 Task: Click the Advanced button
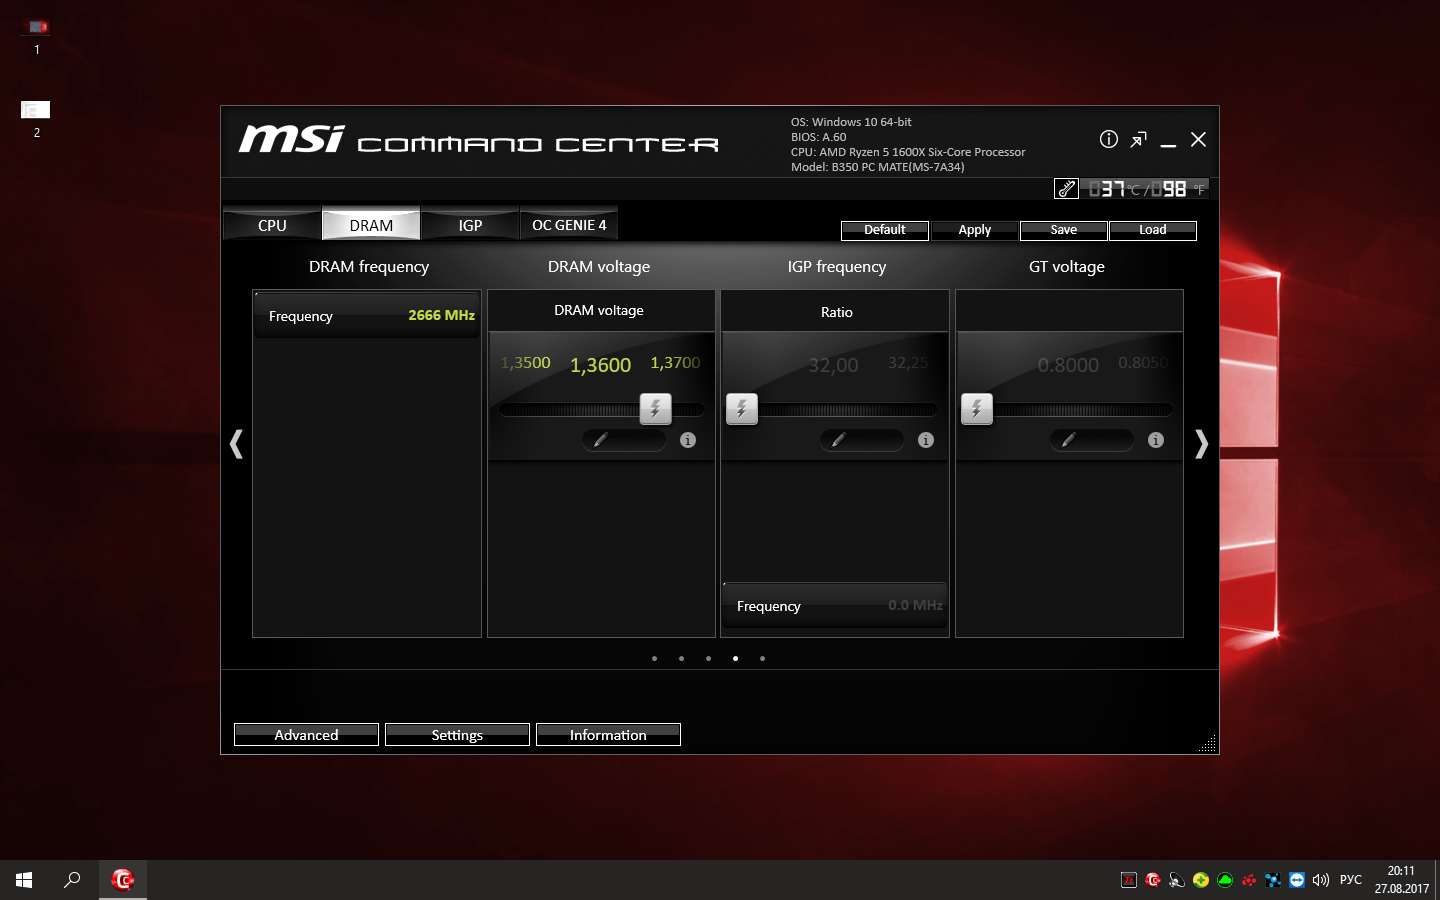(306, 735)
